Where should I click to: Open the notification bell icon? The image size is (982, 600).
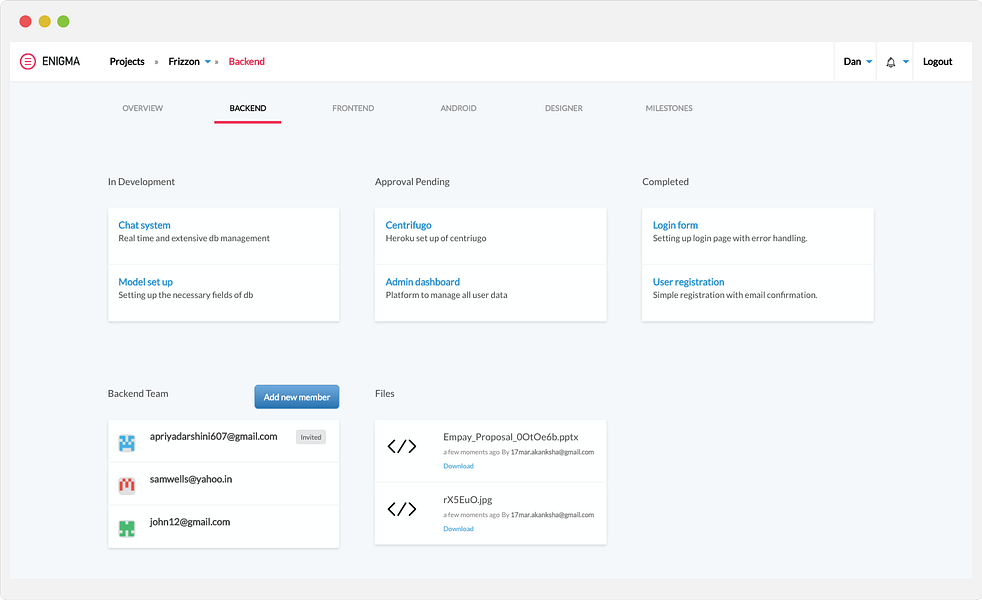pos(891,62)
